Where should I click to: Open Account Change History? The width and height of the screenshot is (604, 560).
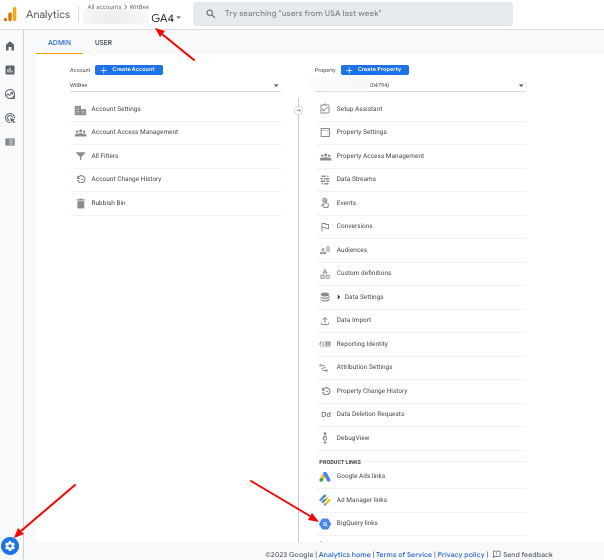[x=126, y=179]
